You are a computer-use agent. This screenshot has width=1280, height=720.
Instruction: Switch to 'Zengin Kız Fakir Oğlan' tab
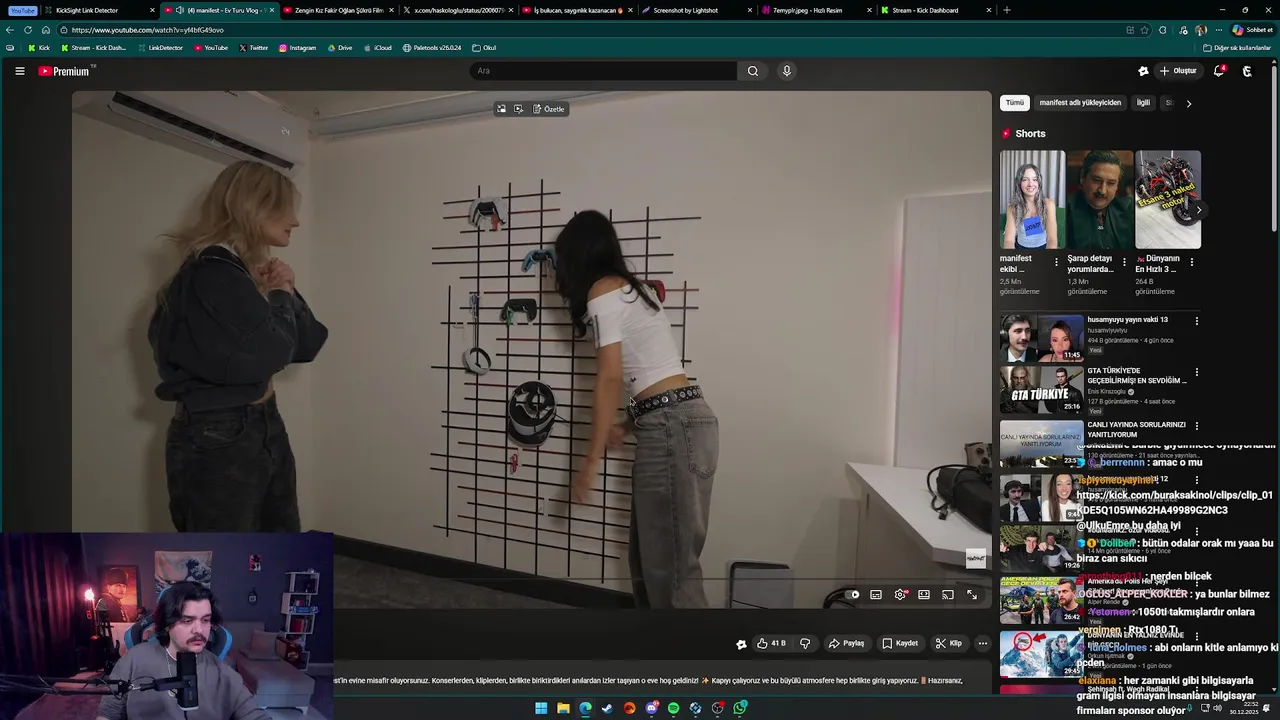coord(338,10)
